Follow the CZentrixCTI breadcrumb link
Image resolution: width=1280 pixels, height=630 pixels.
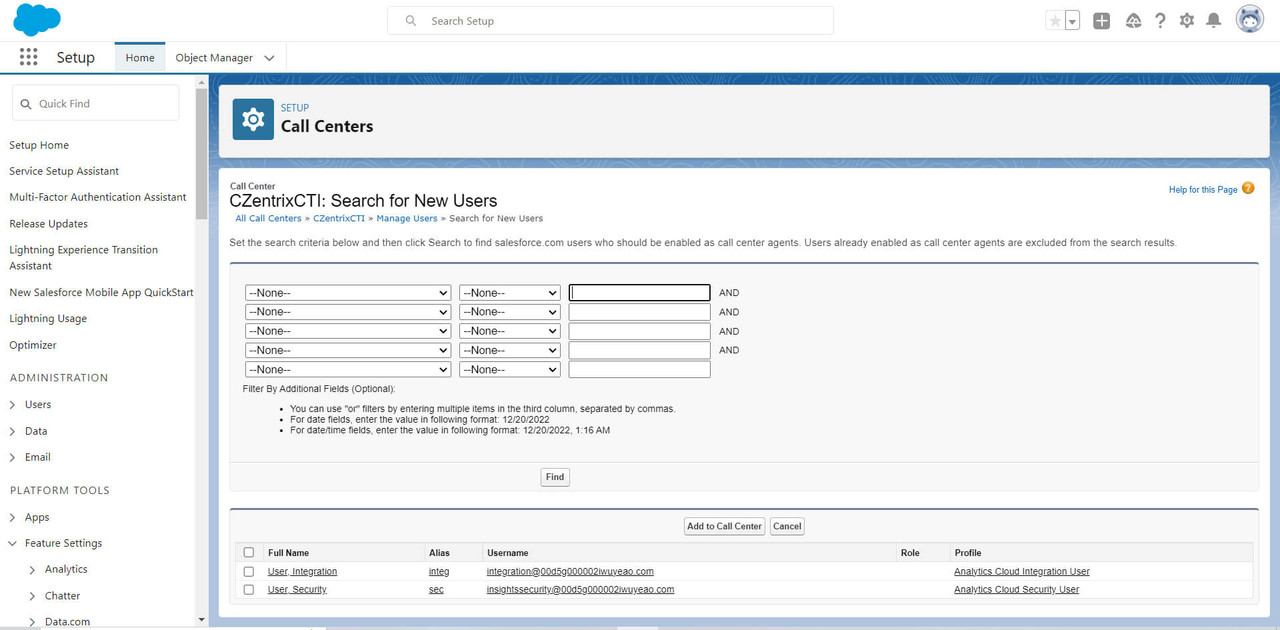tap(339, 218)
